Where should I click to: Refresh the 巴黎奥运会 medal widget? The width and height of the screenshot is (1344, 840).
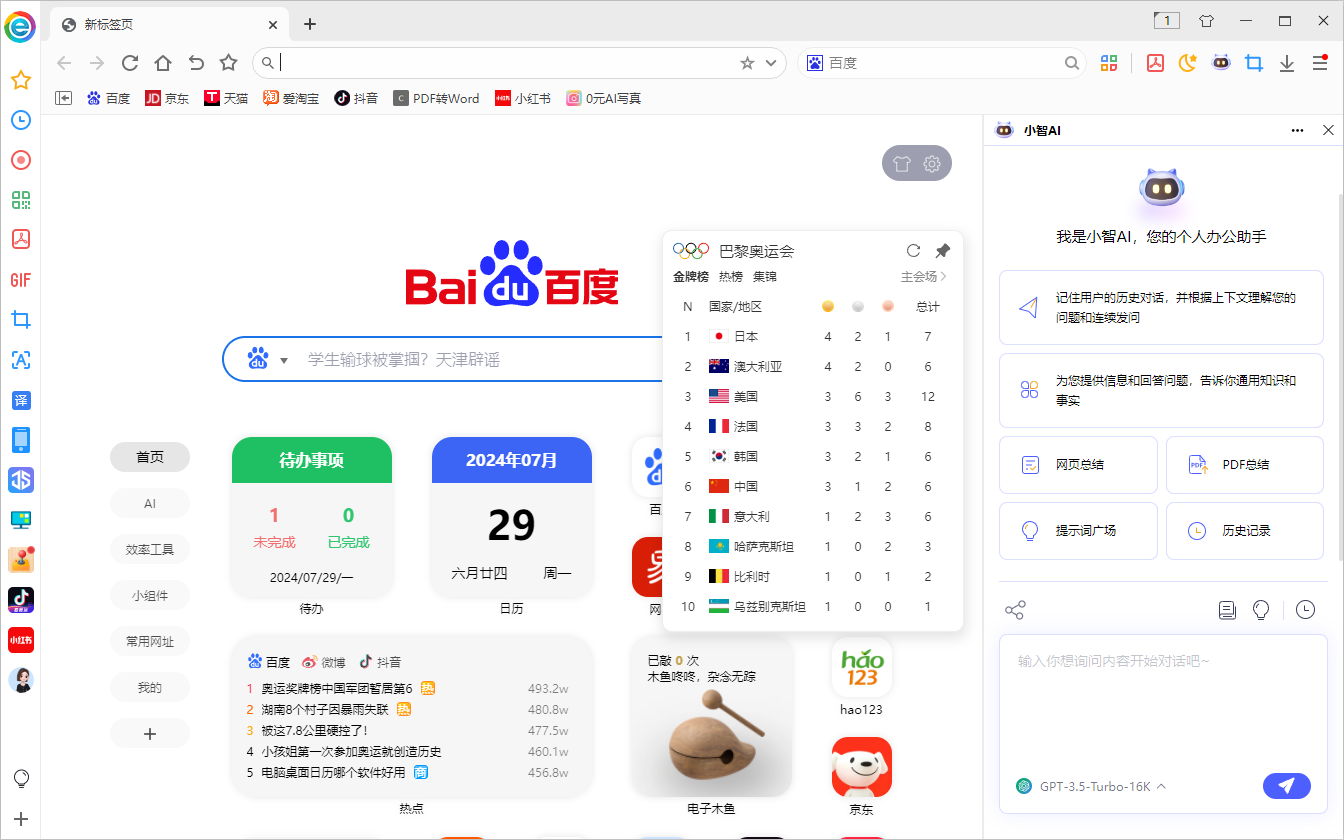click(x=913, y=250)
